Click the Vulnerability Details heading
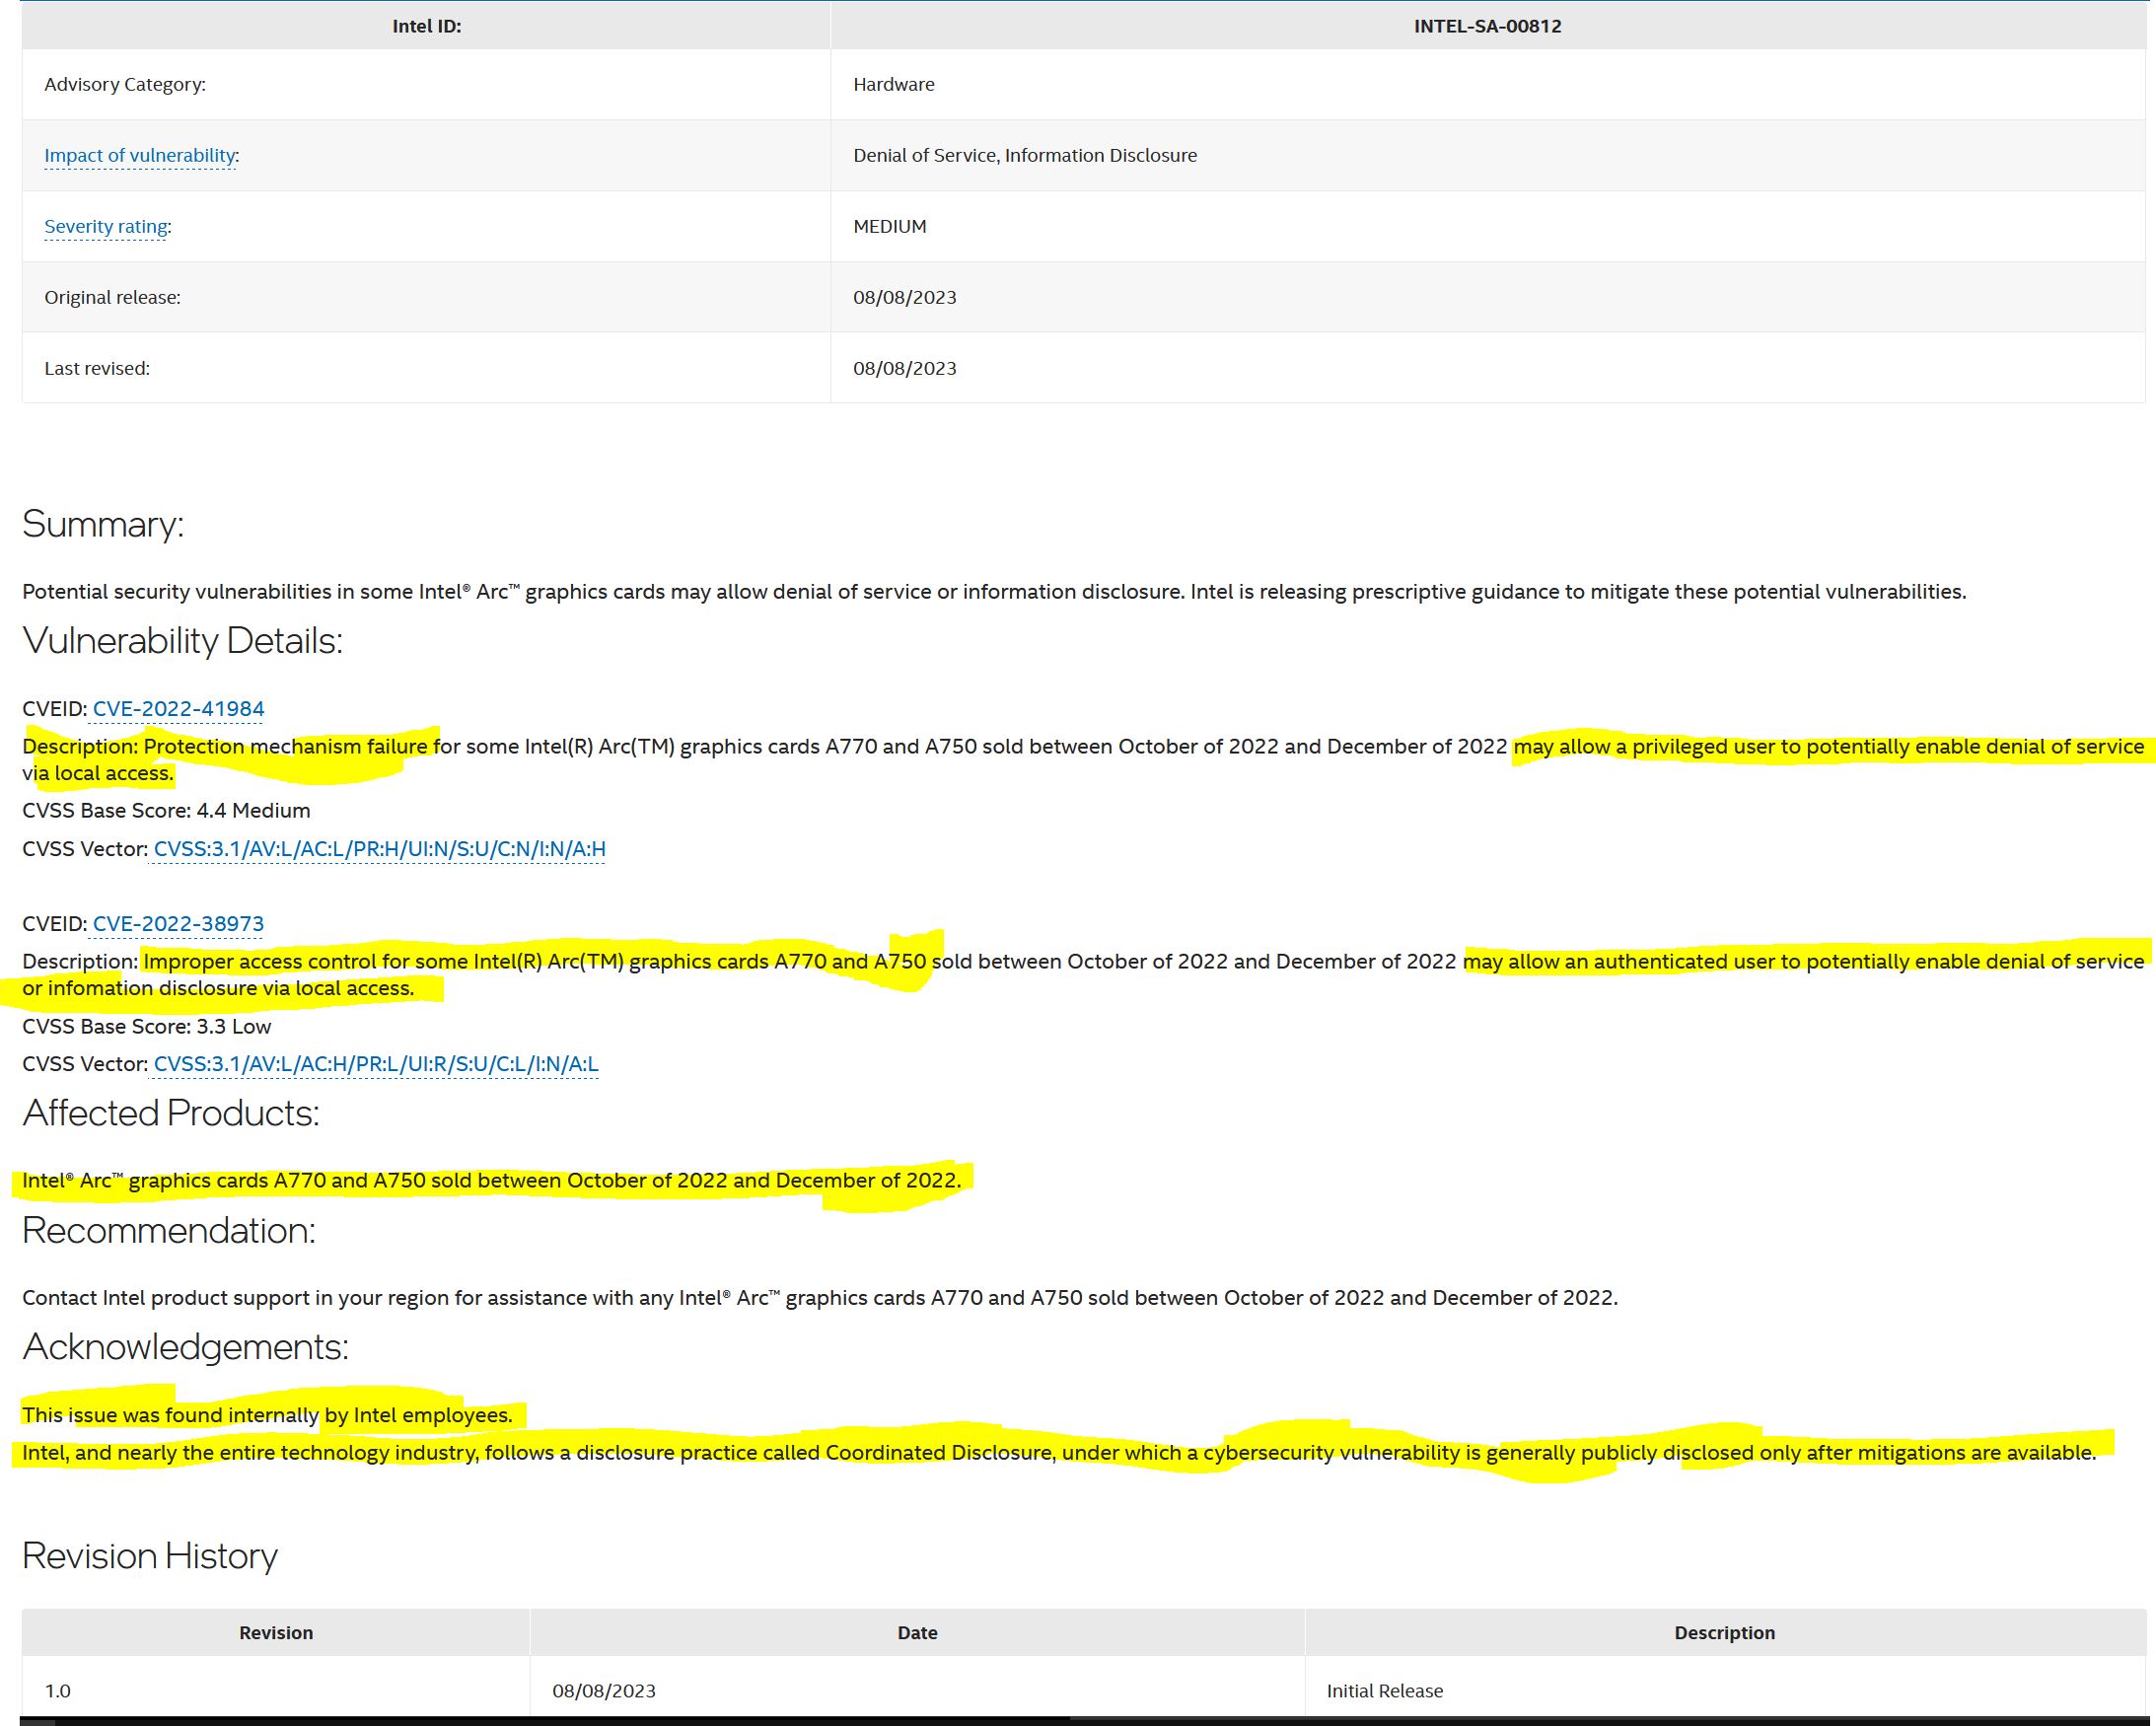 182,641
